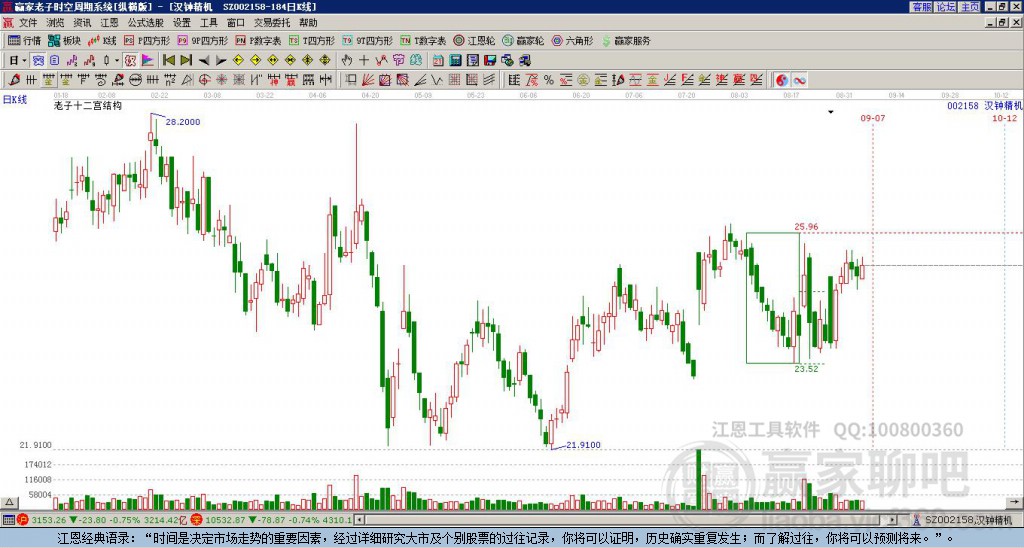Click the SZ002158 汉钟精机 status tab
Image resolution: width=1024 pixels, height=548 pixels.
961,520
